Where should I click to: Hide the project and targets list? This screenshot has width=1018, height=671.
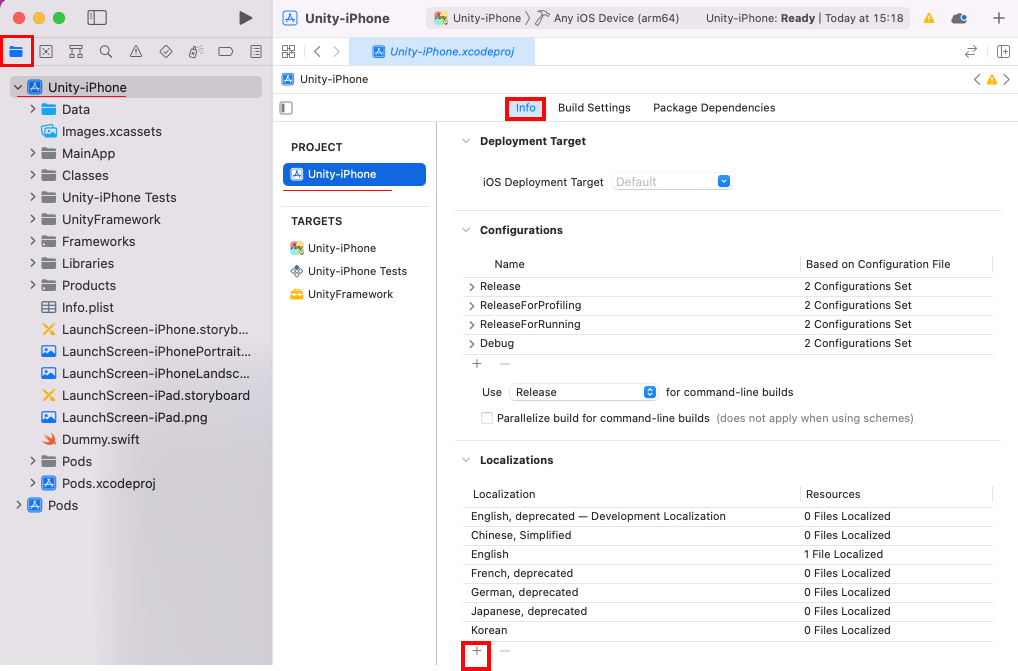(x=286, y=108)
